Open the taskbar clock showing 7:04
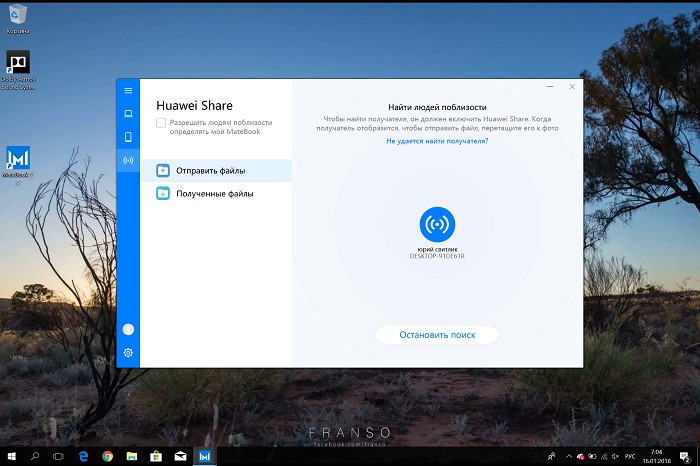Viewport: 700px width, 466px height. pos(657,456)
